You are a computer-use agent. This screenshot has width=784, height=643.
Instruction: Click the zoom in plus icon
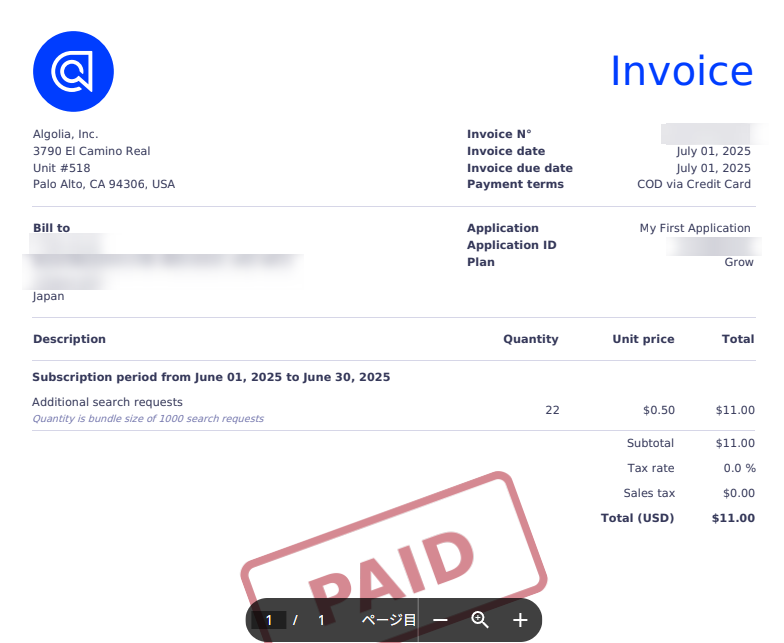click(520, 620)
